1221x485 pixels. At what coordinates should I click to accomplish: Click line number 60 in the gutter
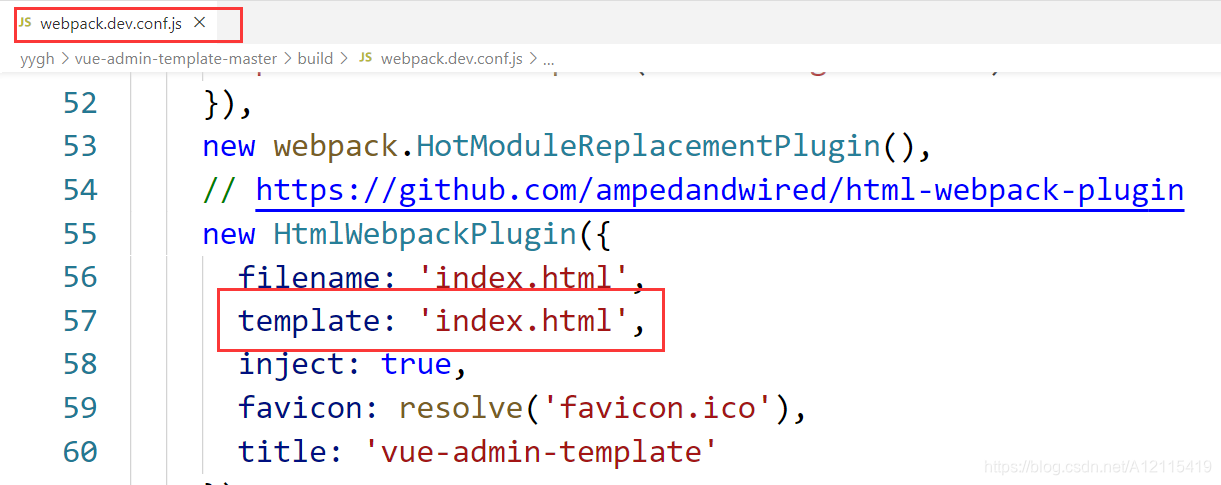80,451
